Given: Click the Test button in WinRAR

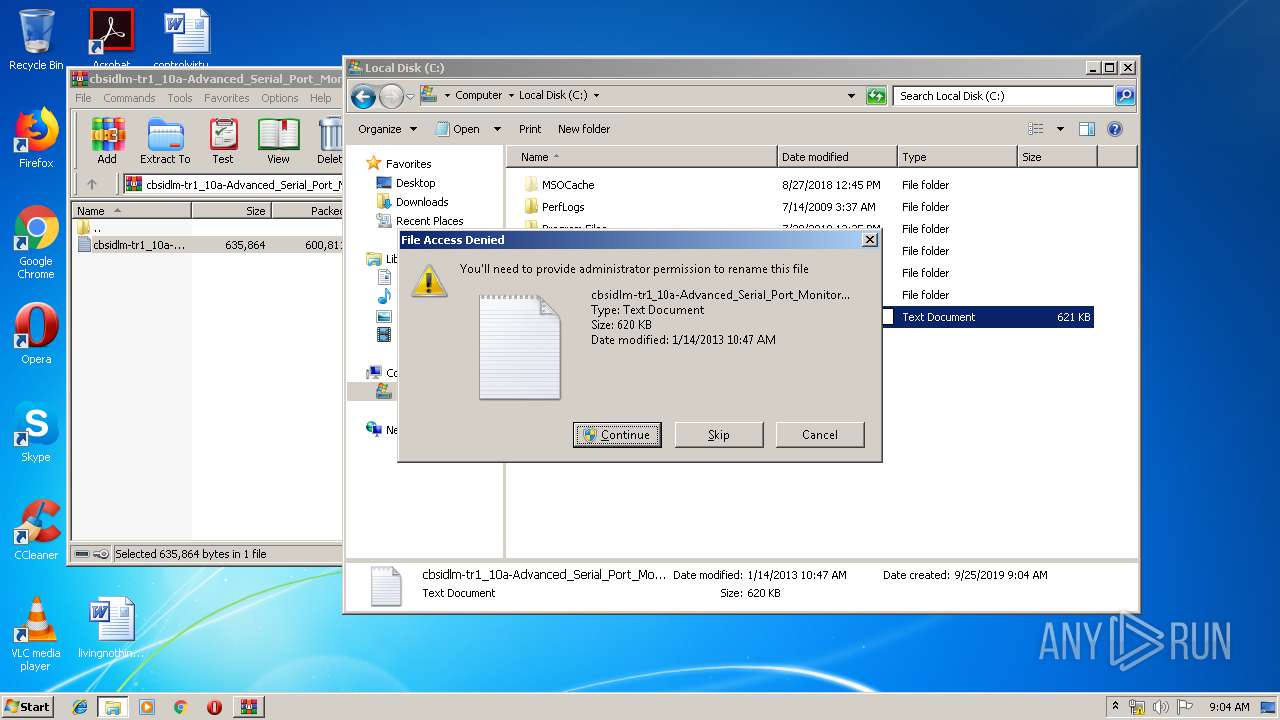Looking at the screenshot, I should point(223,141).
